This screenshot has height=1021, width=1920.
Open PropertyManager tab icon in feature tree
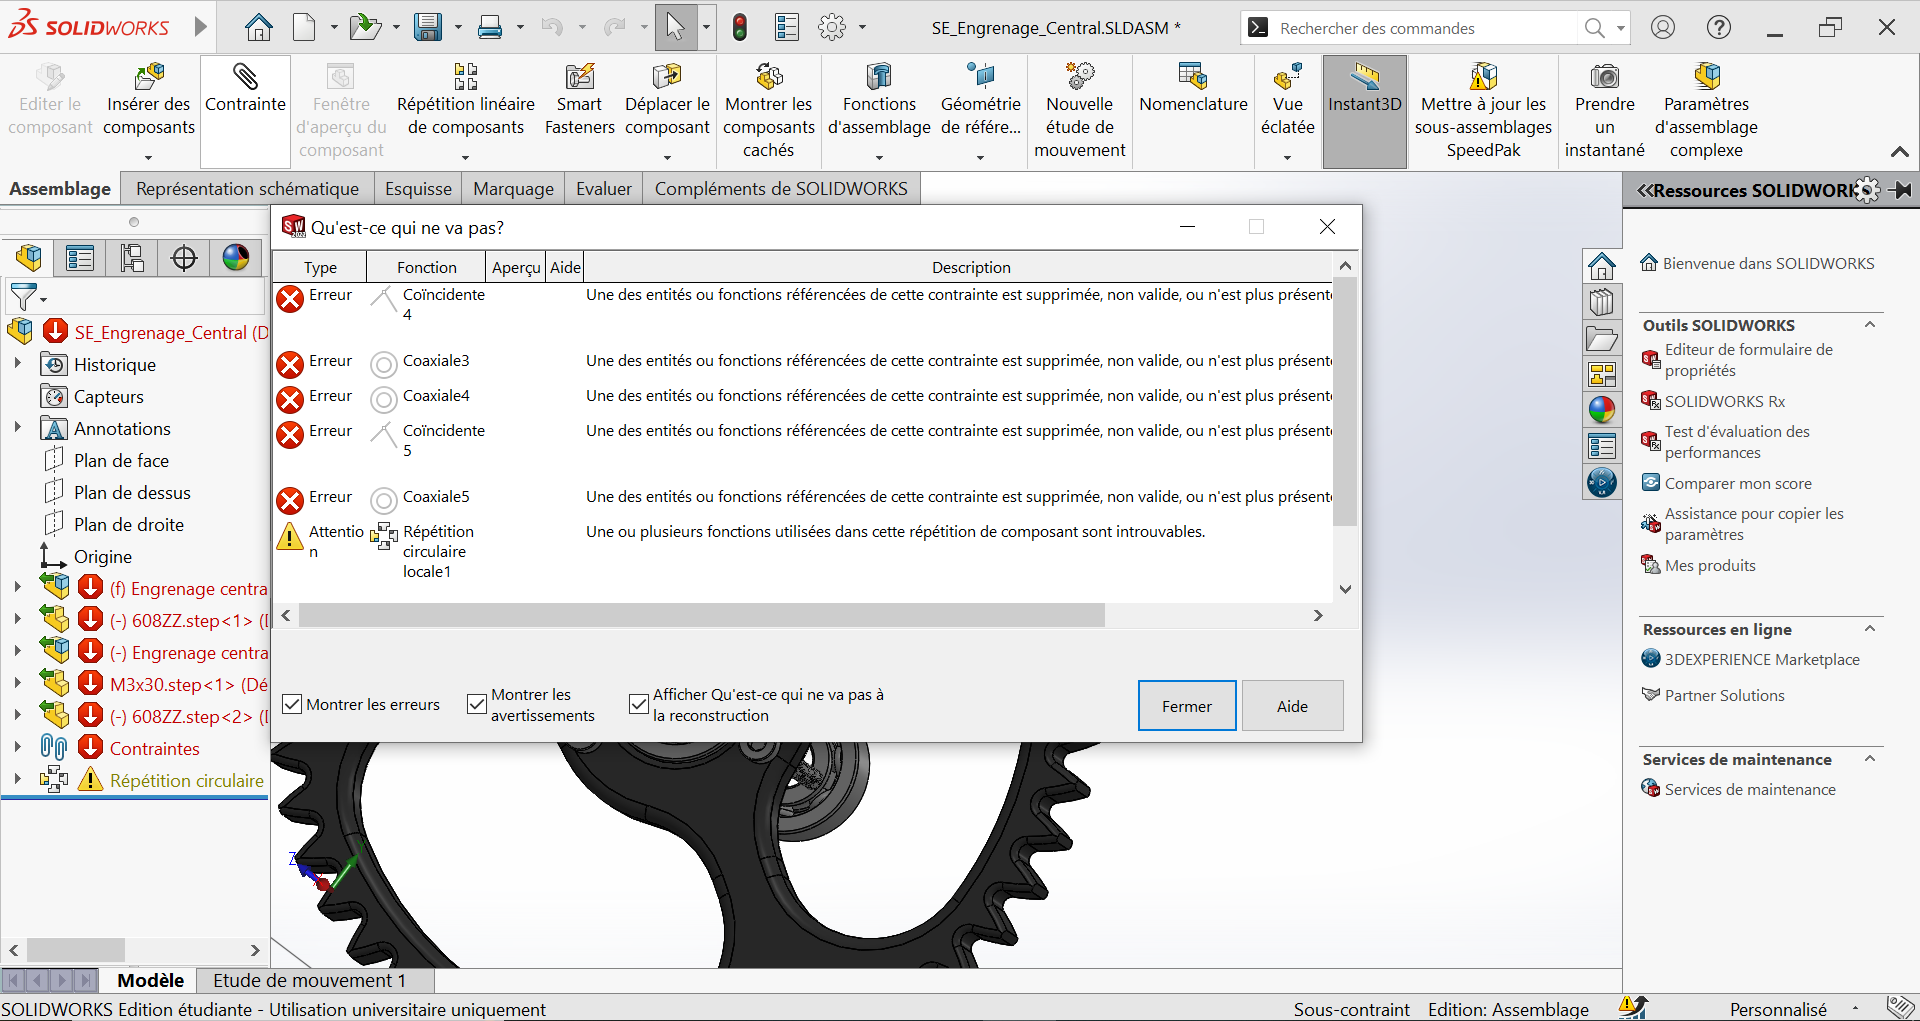point(80,258)
